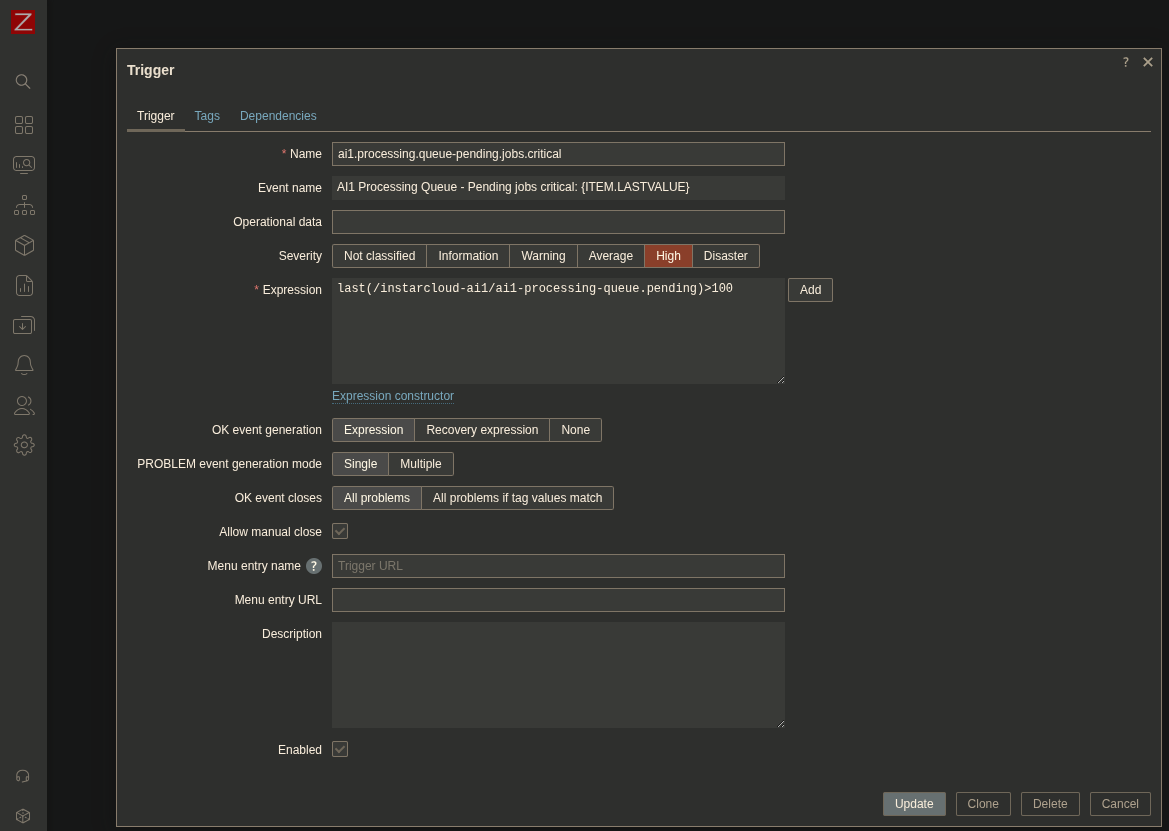Click the Update button
Image resolution: width=1169 pixels, height=831 pixels.
(914, 803)
